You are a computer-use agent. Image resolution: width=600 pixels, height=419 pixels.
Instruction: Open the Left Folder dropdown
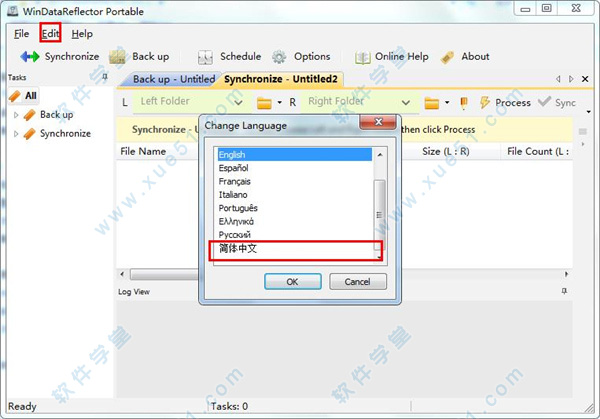click(x=238, y=103)
